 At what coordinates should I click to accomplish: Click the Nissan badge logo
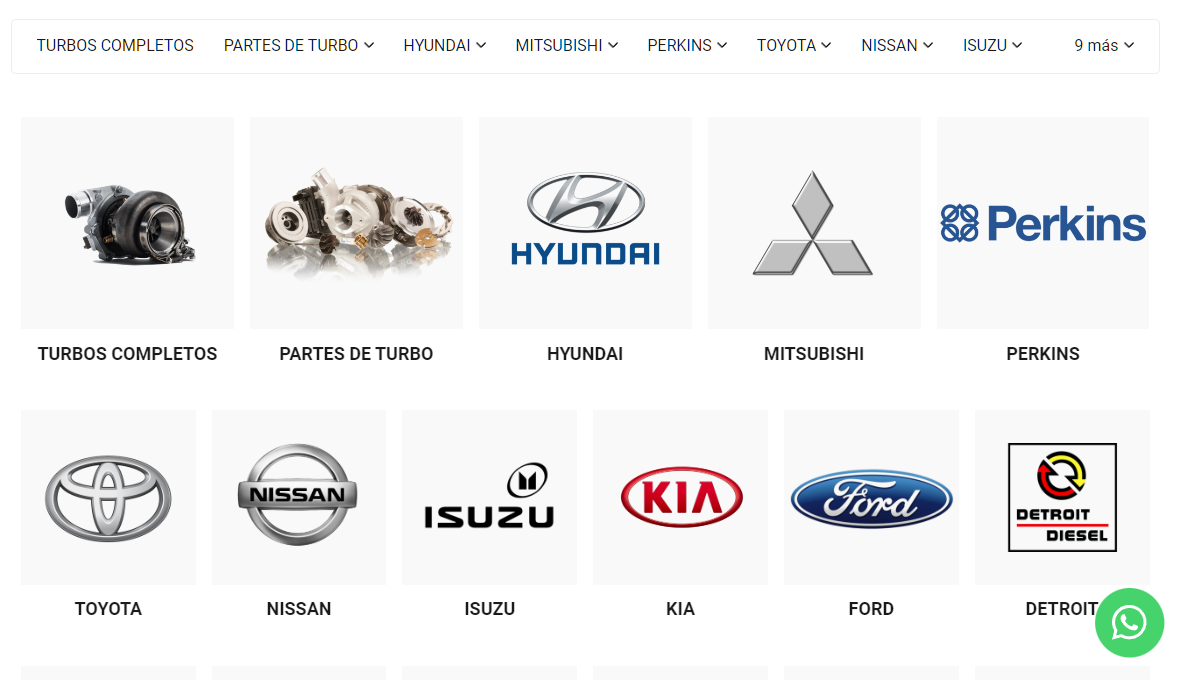click(x=298, y=498)
